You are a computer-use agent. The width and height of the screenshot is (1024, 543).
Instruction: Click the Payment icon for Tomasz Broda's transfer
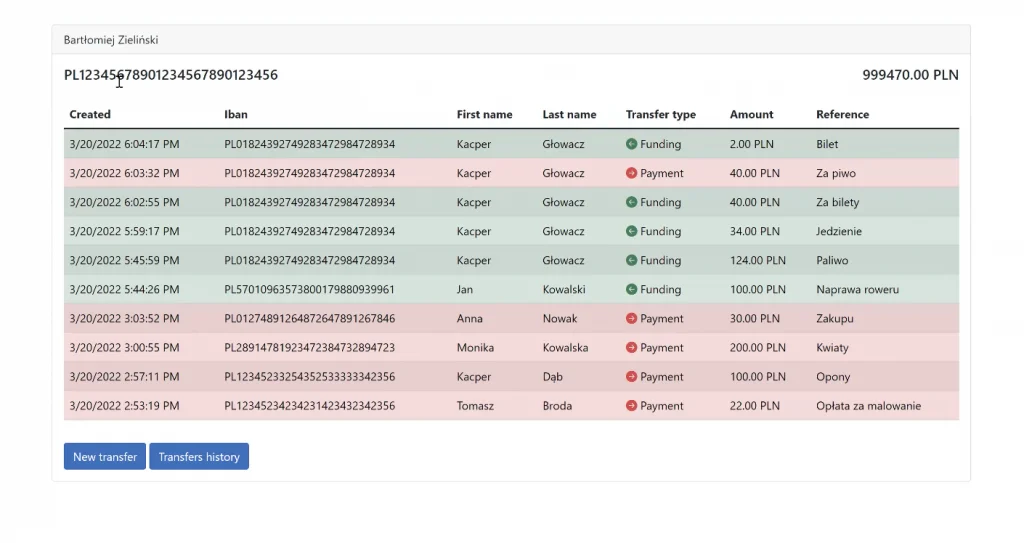tap(631, 405)
